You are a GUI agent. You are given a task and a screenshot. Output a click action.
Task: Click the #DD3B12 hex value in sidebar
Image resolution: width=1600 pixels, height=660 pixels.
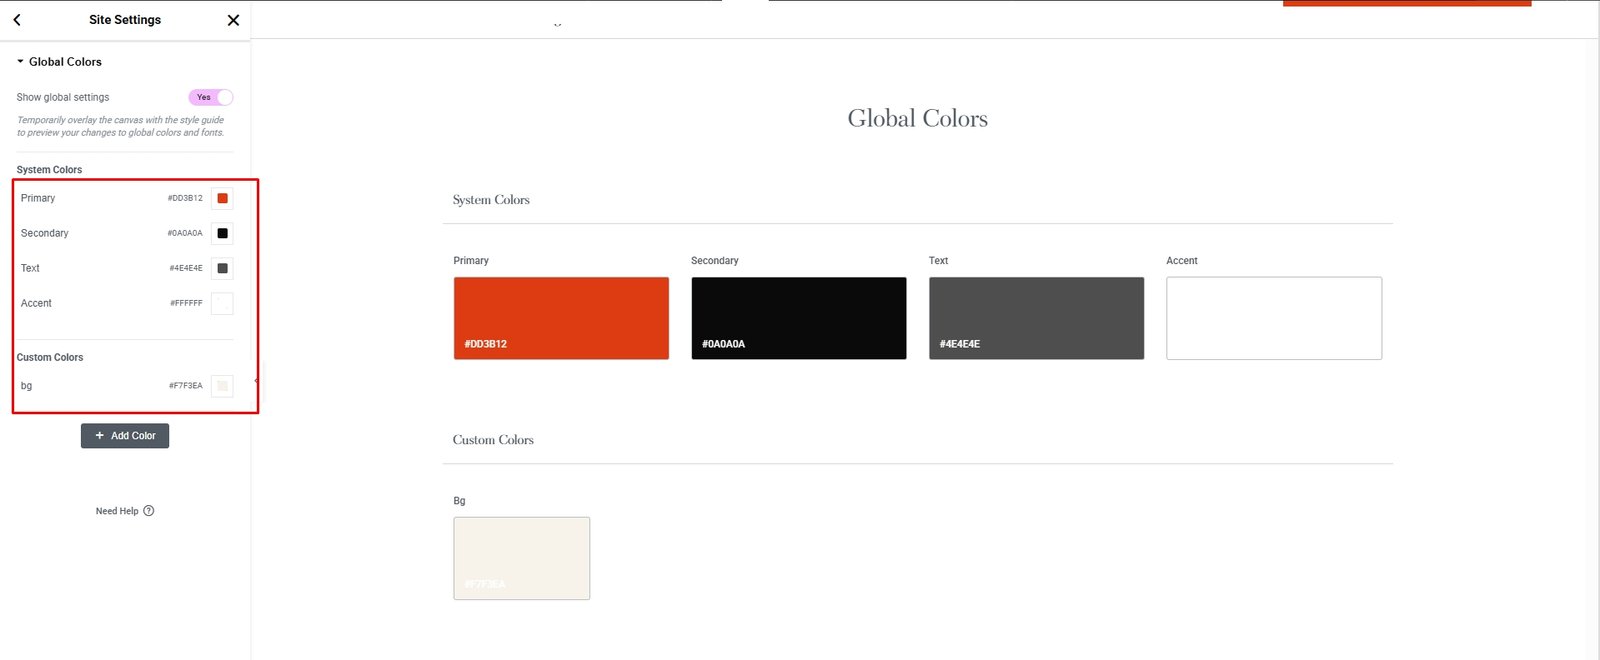click(x=185, y=198)
